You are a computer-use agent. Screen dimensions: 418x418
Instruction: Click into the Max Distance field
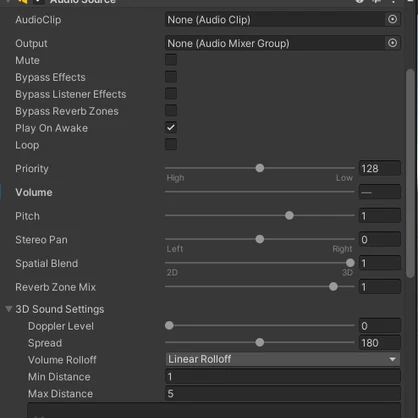[283, 394]
